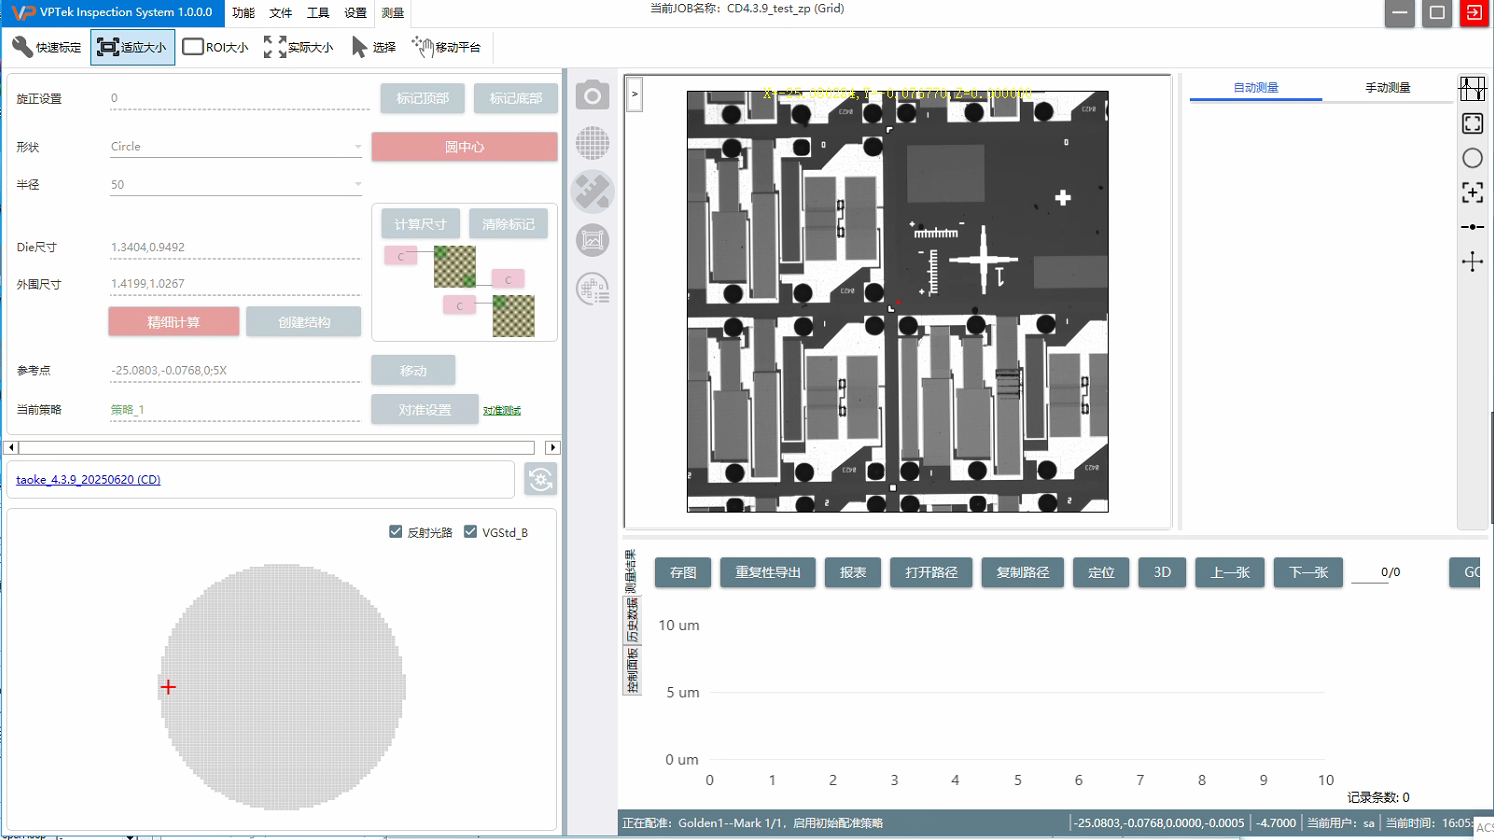Click the camera capture icon
The width and height of the screenshot is (1494, 840).
tap(592, 95)
